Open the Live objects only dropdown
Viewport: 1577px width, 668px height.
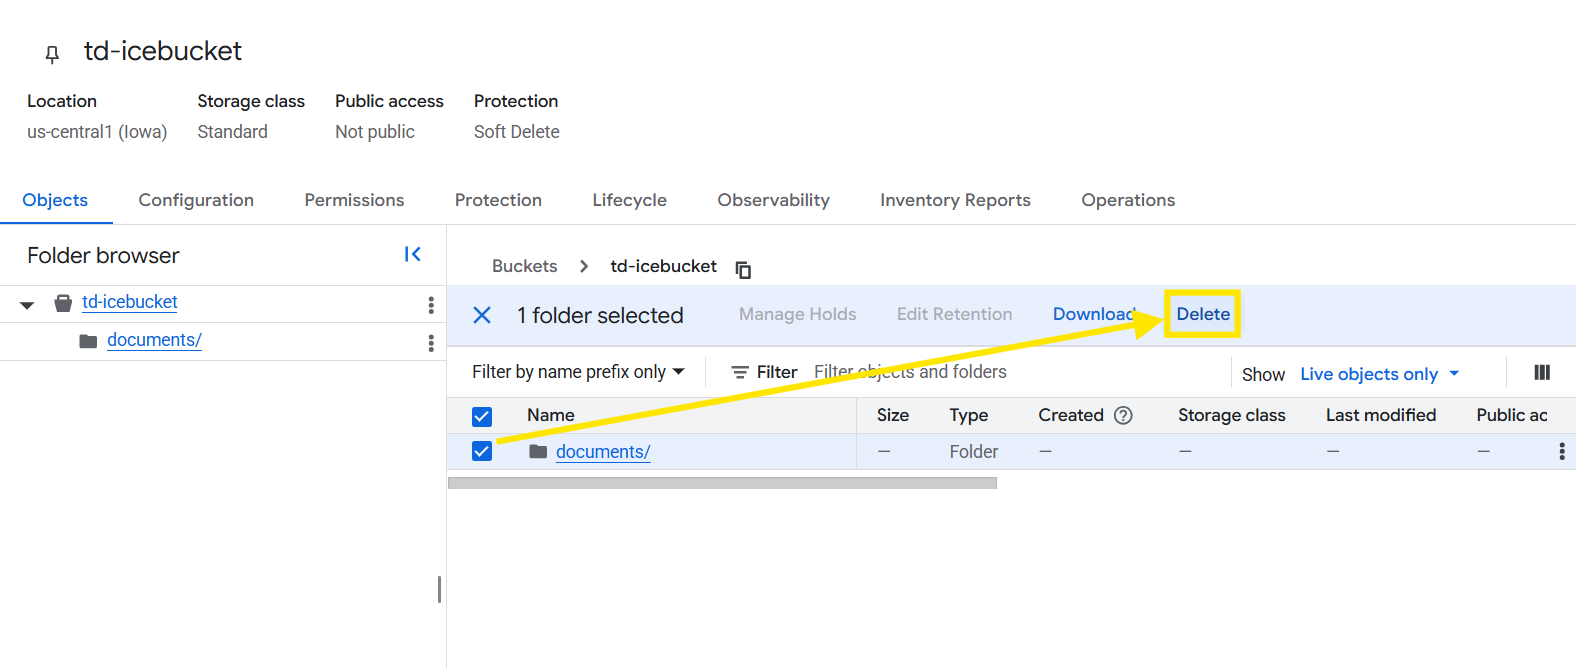1379,374
